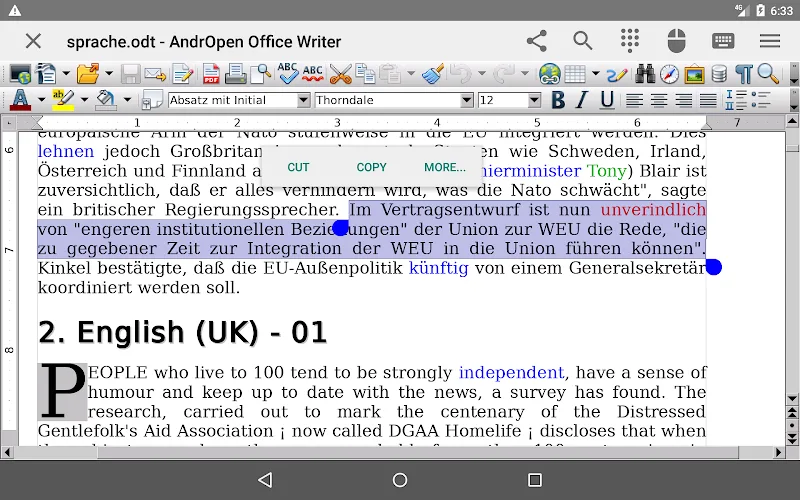800x500 pixels.
Task: Open the hamburger main menu
Action: [770, 41]
